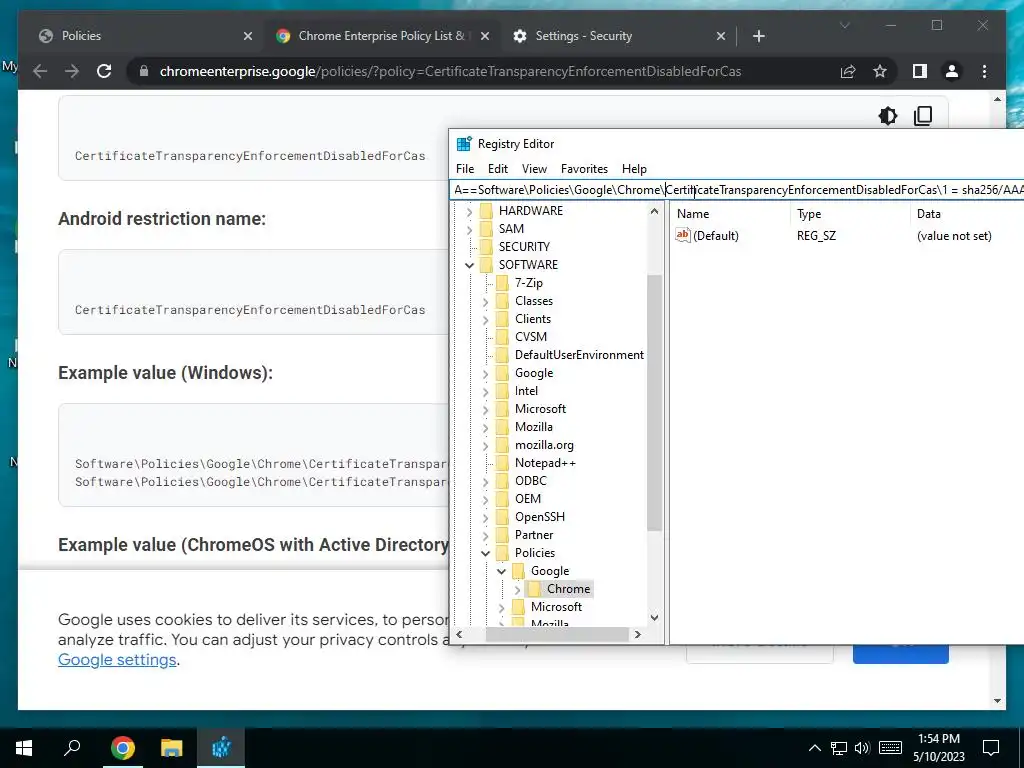Image resolution: width=1024 pixels, height=768 pixels.
Task: Select the Notepad++ registry key
Action: 545,463
